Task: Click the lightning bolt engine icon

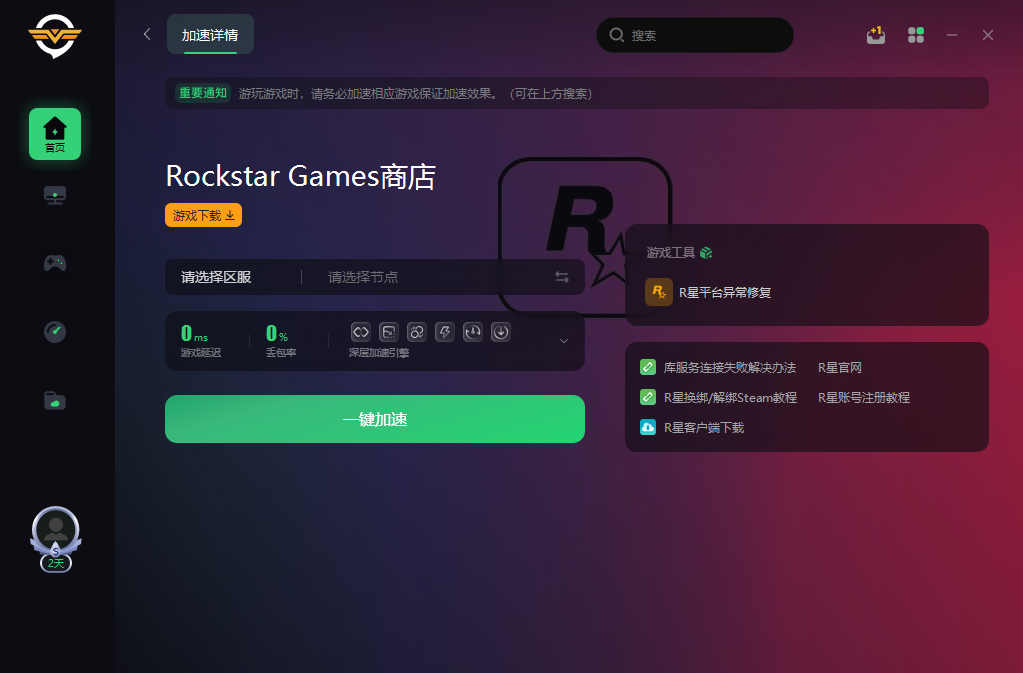Action: tap(445, 332)
